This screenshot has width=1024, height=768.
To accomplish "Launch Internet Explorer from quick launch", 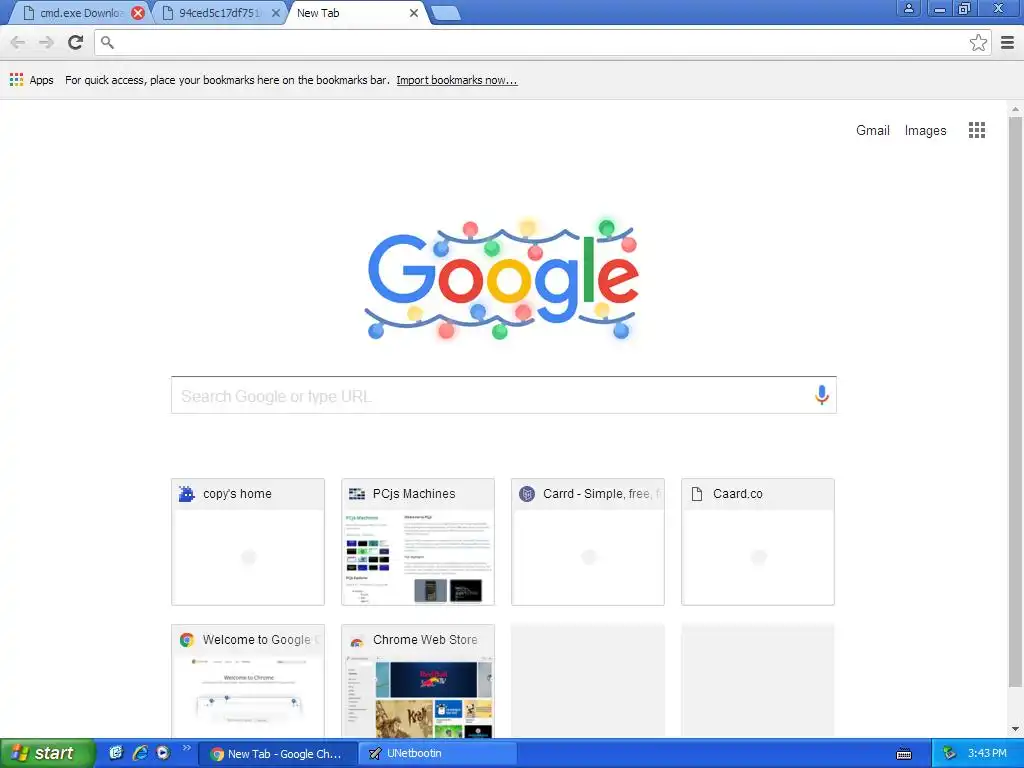I will click(x=140, y=753).
